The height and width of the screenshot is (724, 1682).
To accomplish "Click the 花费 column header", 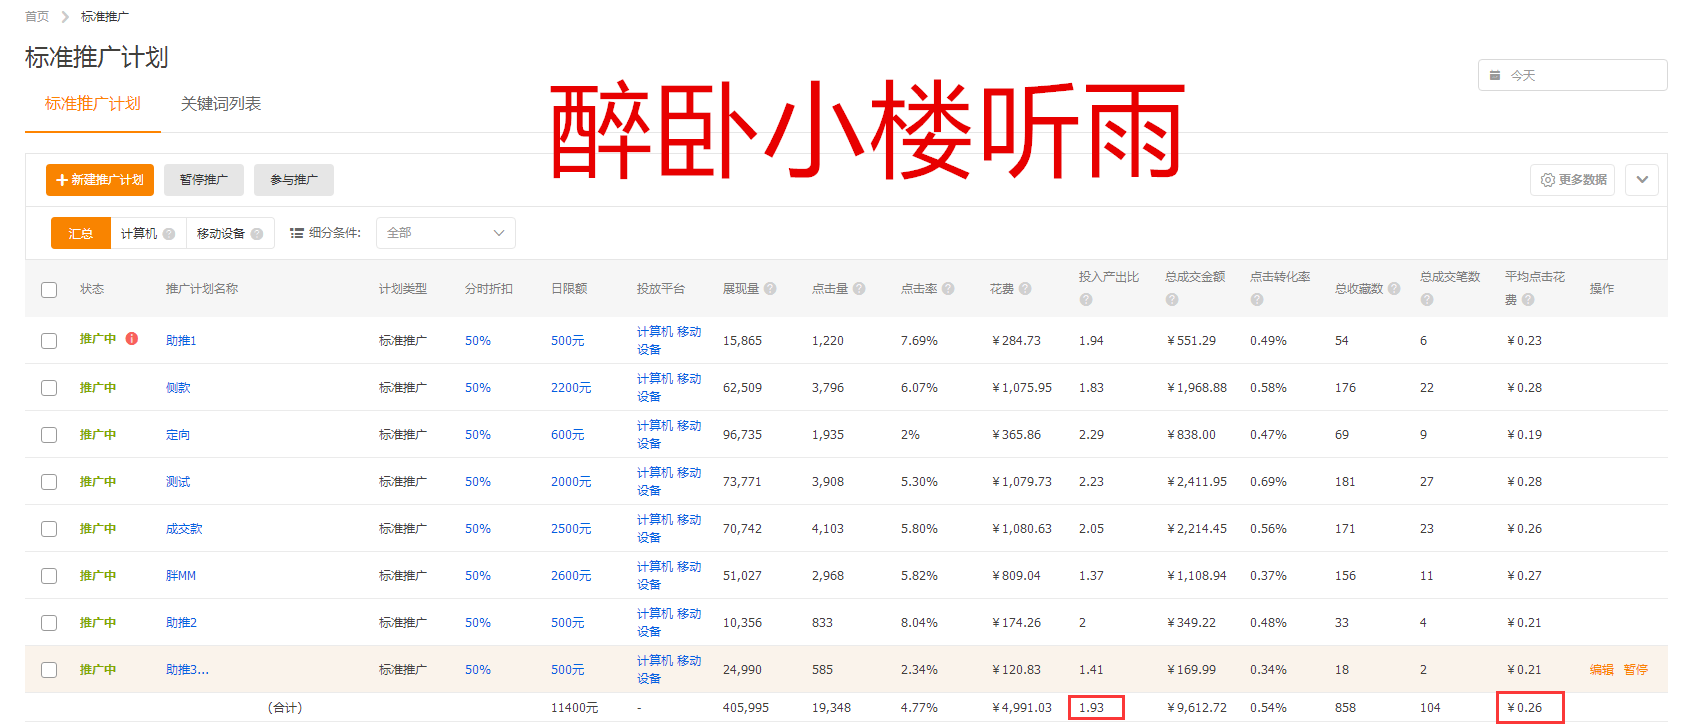I will coord(1002,289).
